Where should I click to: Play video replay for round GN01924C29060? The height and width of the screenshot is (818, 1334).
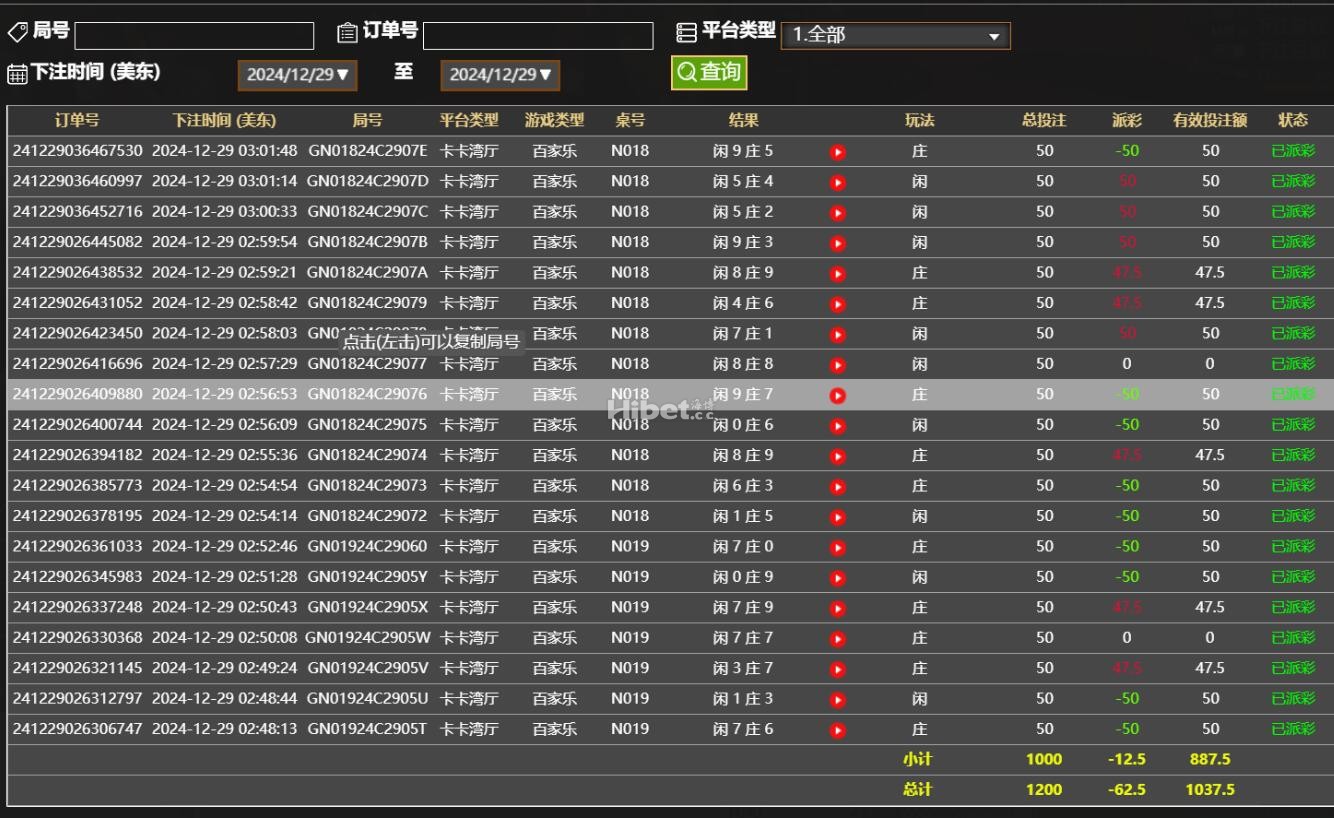click(838, 547)
